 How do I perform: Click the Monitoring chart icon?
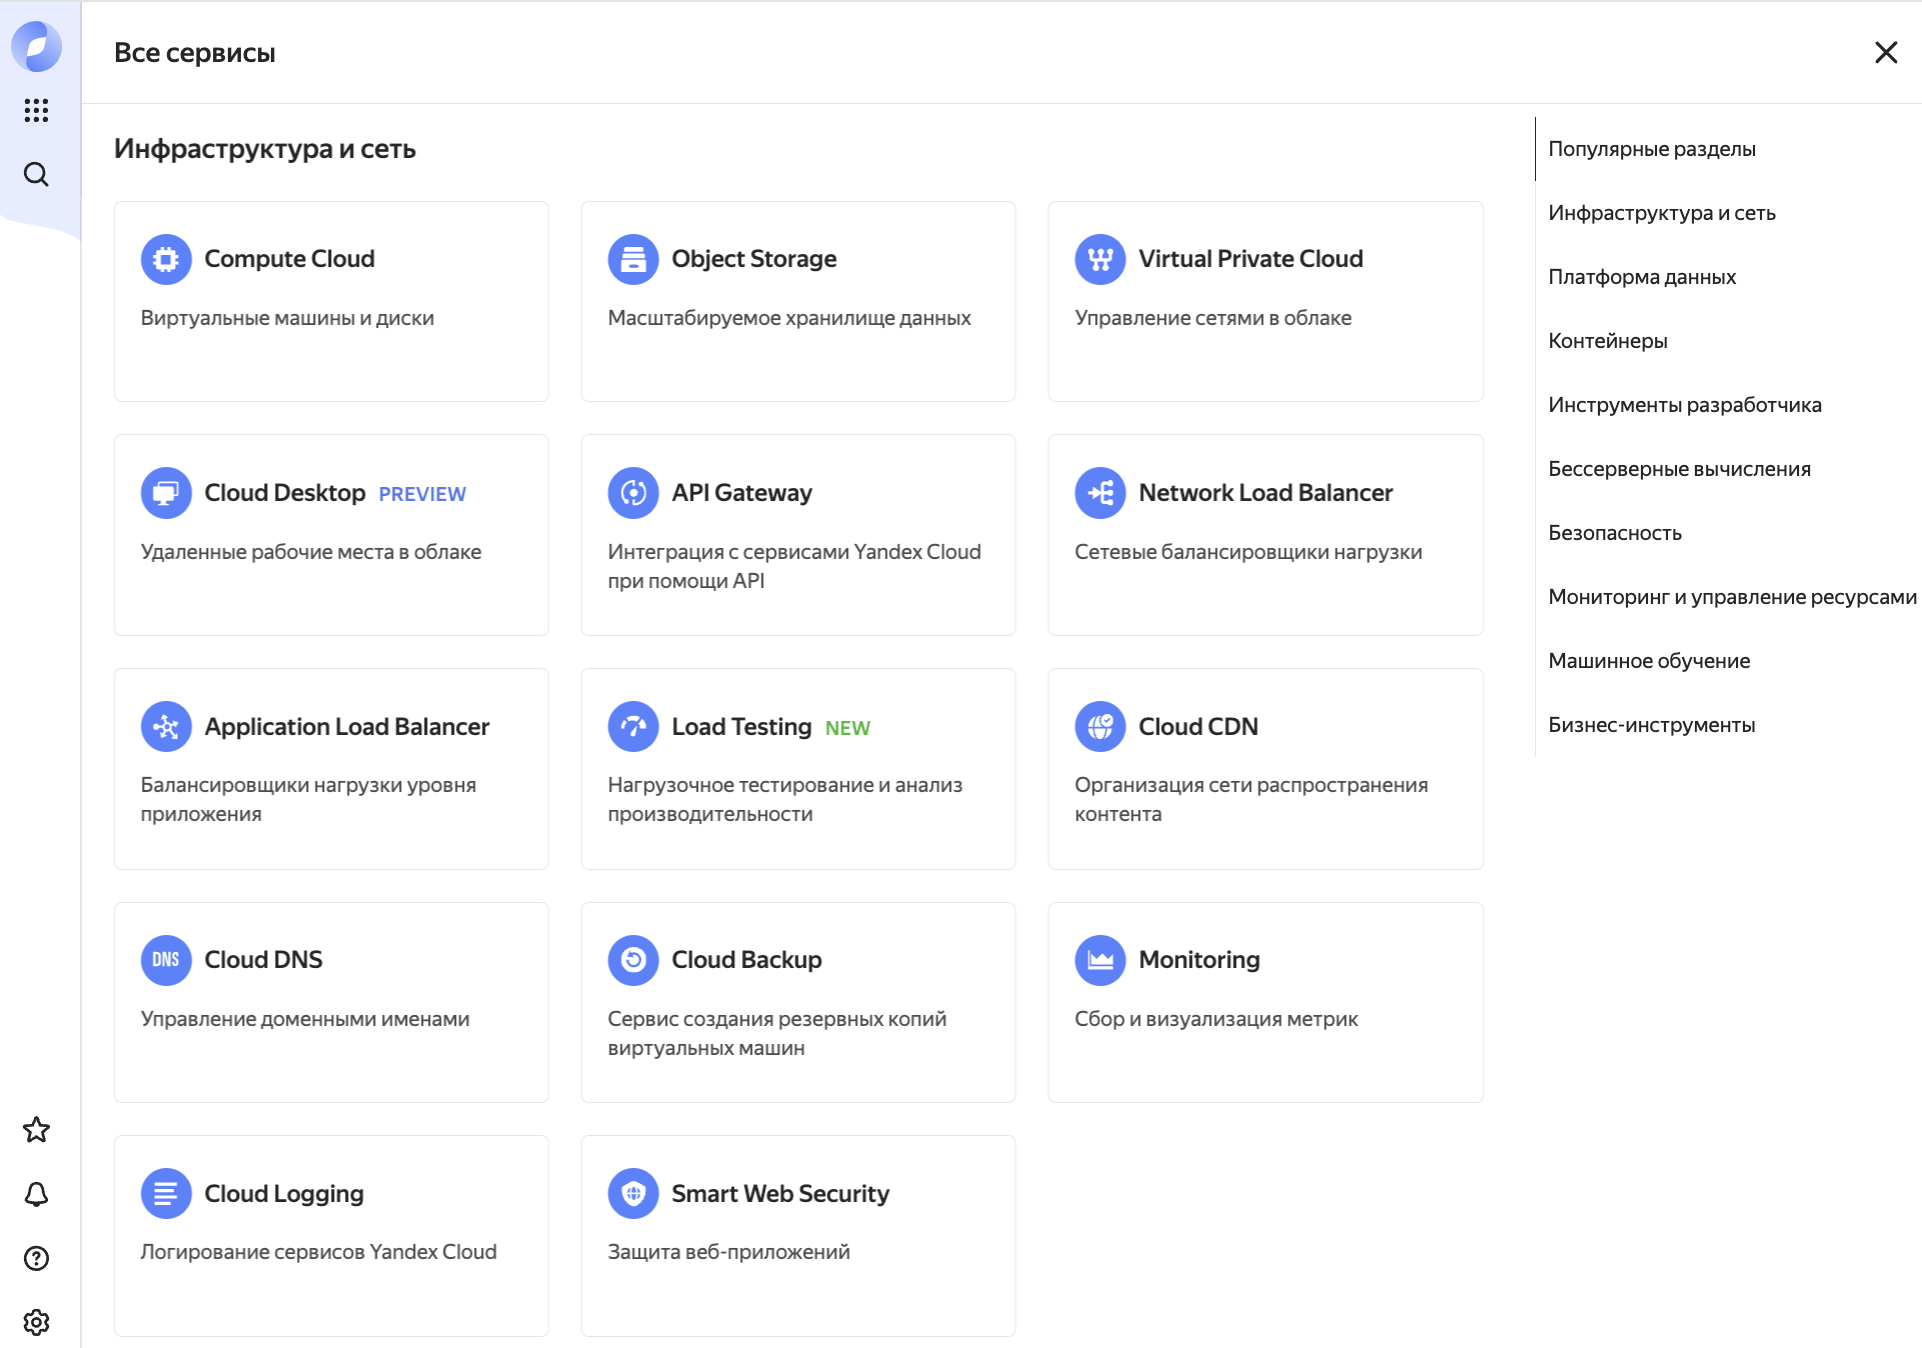[x=1100, y=960]
